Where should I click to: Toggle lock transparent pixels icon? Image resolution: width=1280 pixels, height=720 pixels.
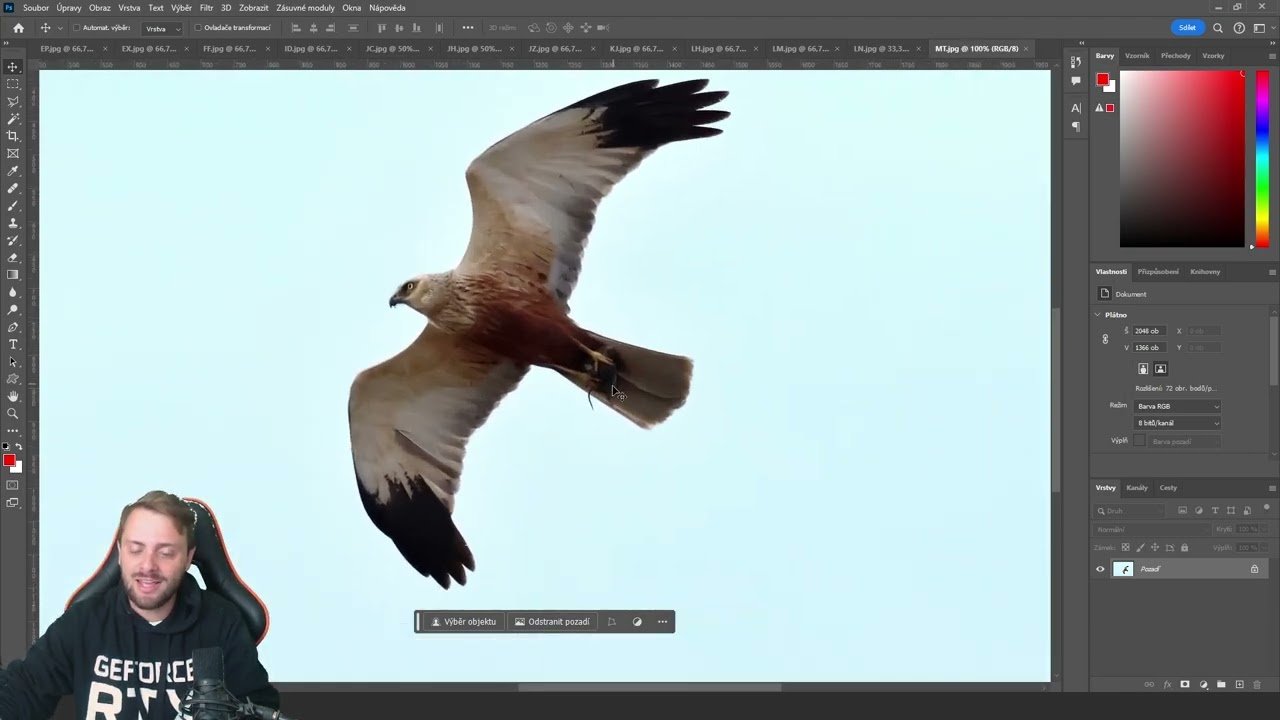click(x=1125, y=548)
